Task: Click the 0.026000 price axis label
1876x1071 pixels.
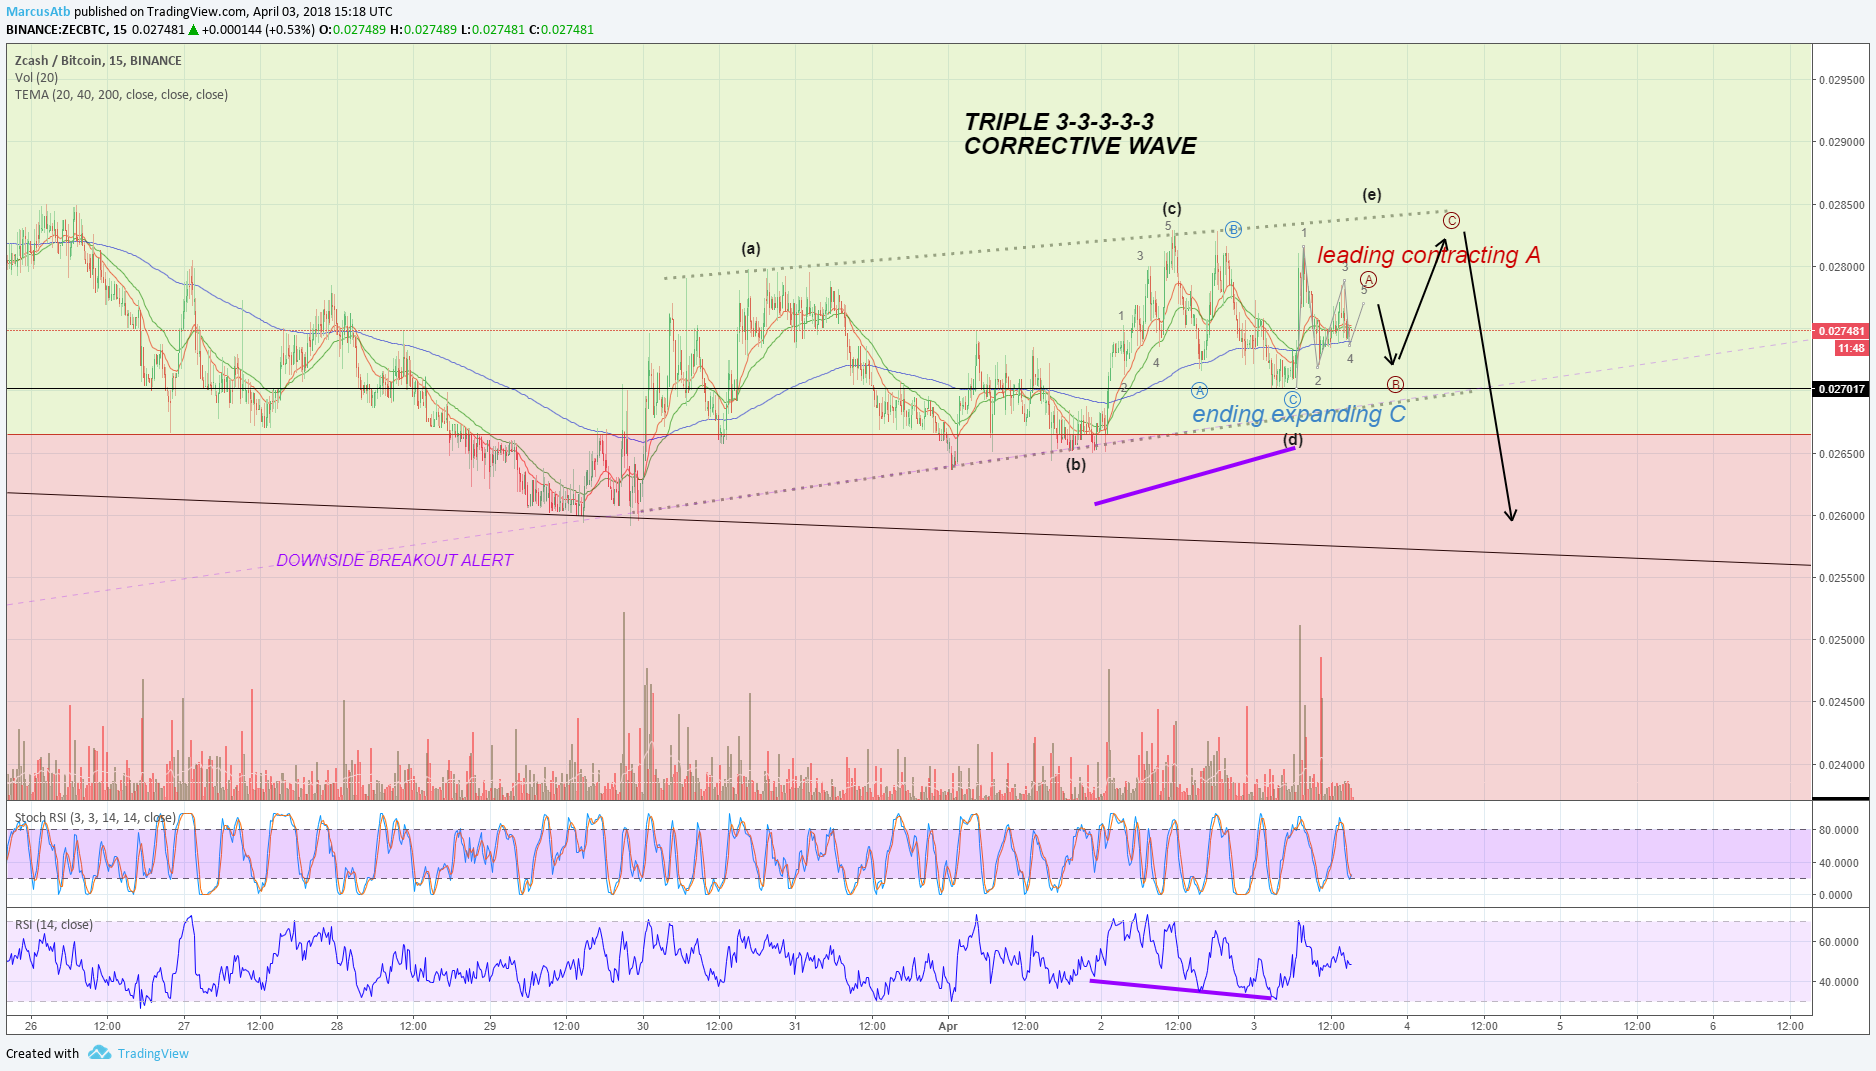Action: tap(1842, 516)
